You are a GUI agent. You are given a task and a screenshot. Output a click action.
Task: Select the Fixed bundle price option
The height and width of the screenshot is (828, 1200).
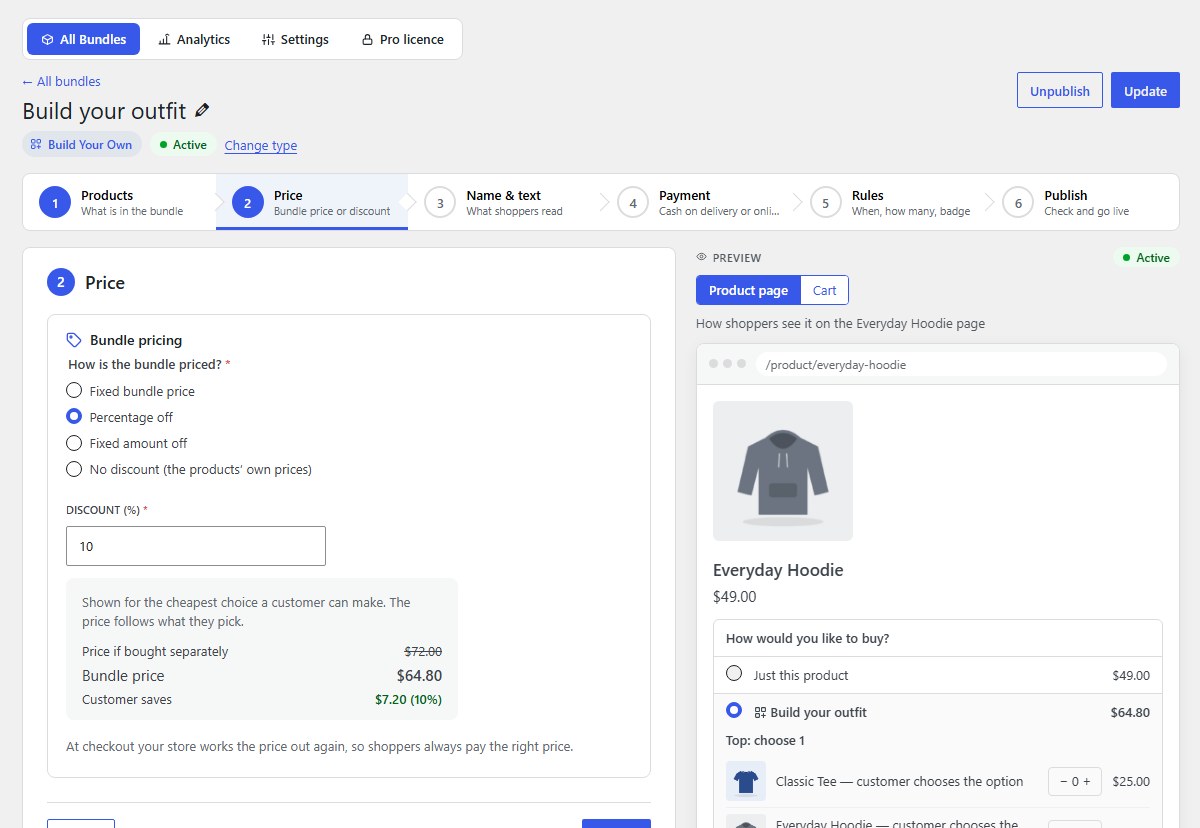coord(131,391)
